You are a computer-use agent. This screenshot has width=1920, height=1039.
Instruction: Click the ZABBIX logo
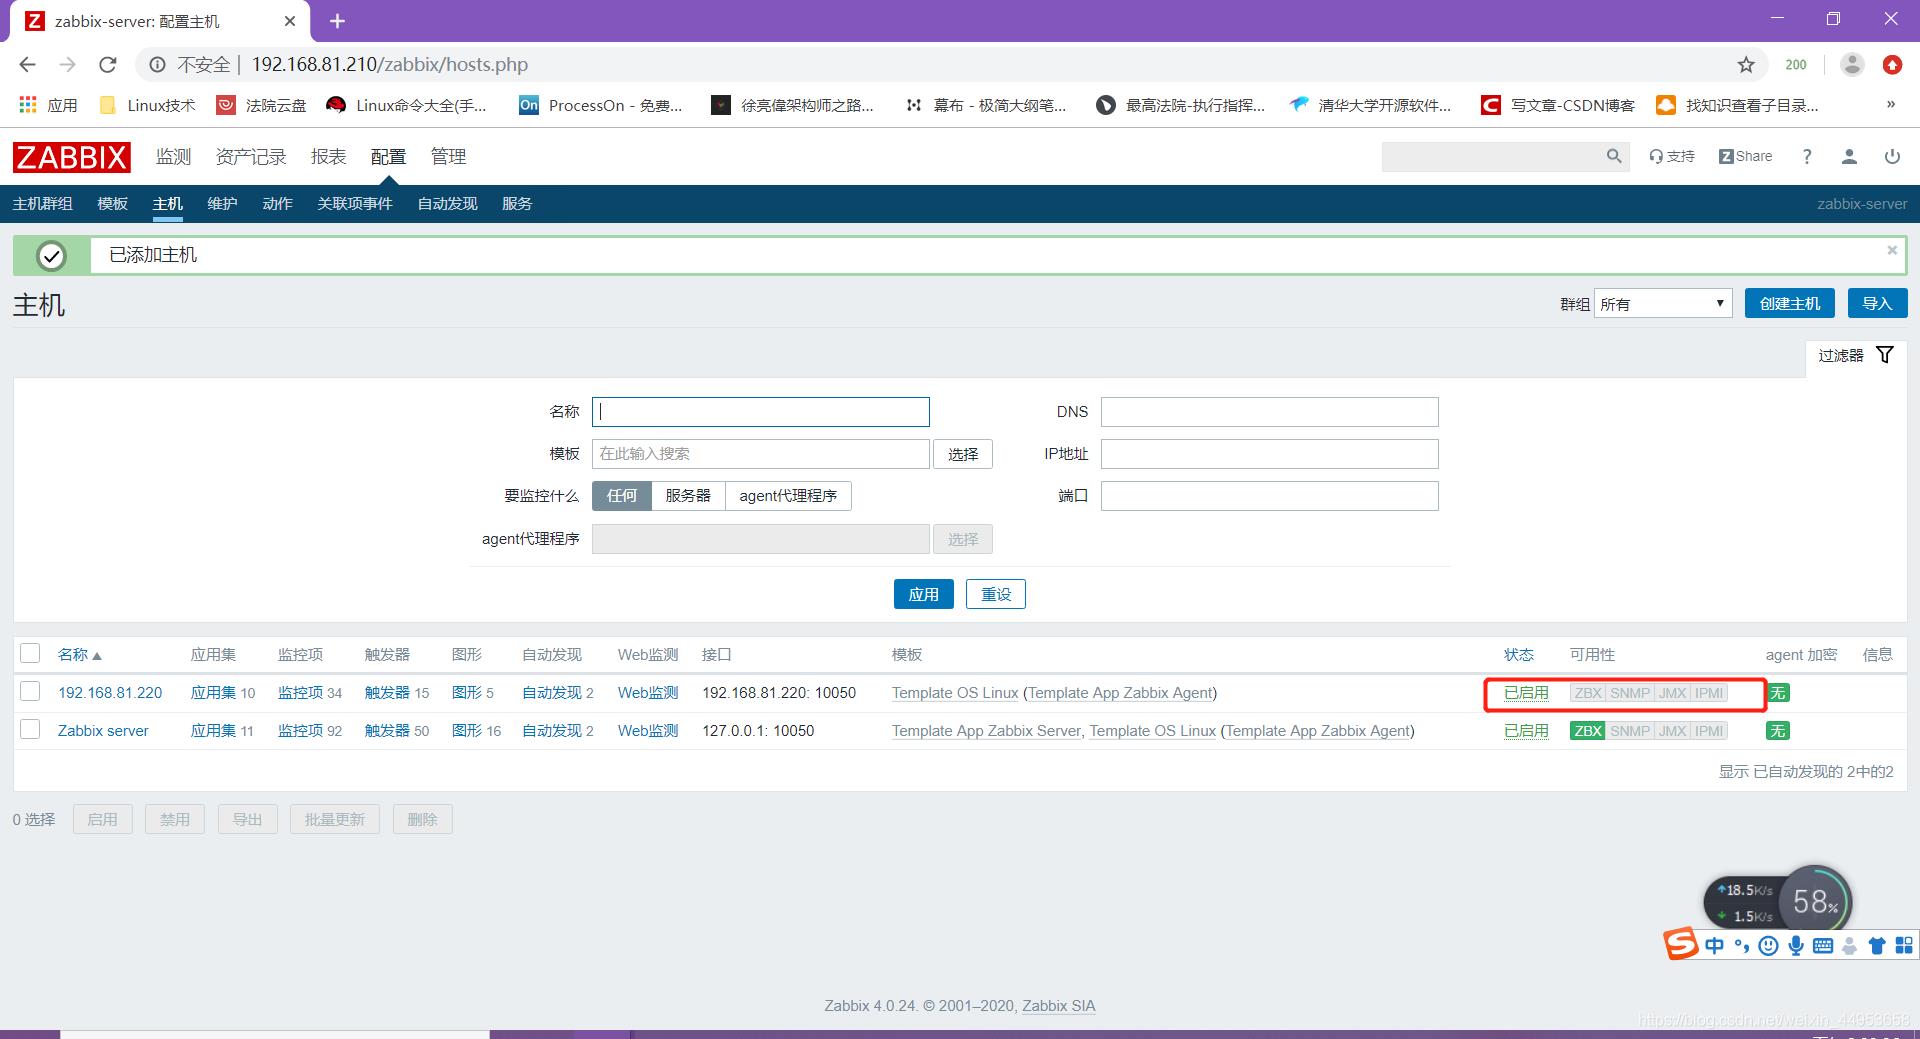(x=71, y=157)
